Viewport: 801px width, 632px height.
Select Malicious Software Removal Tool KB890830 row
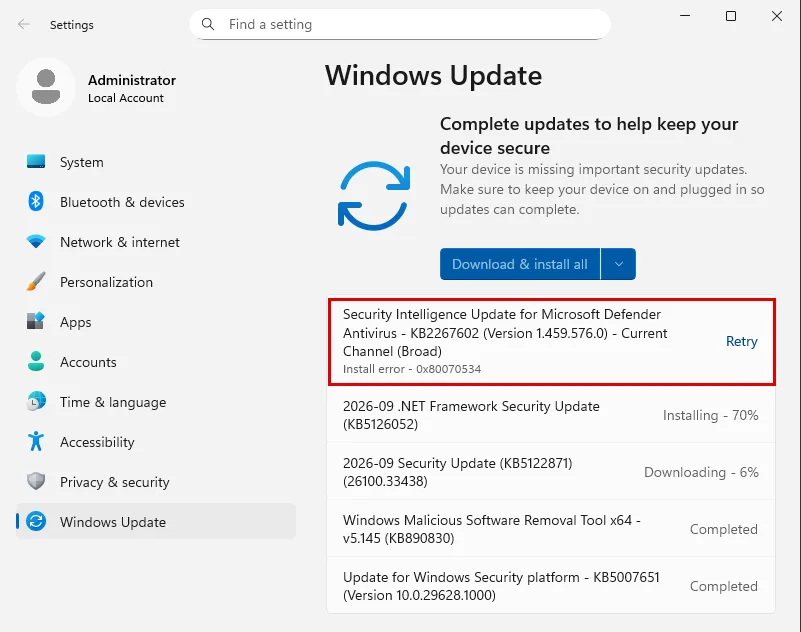[552, 529]
